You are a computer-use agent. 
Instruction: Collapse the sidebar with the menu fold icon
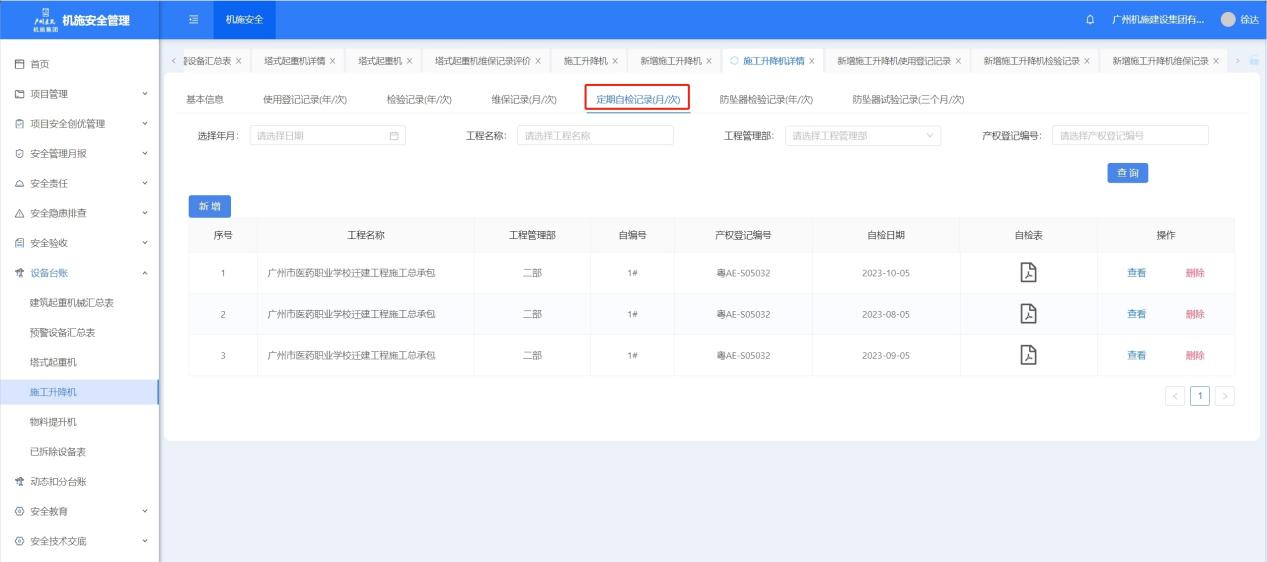(x=194, y=20)
